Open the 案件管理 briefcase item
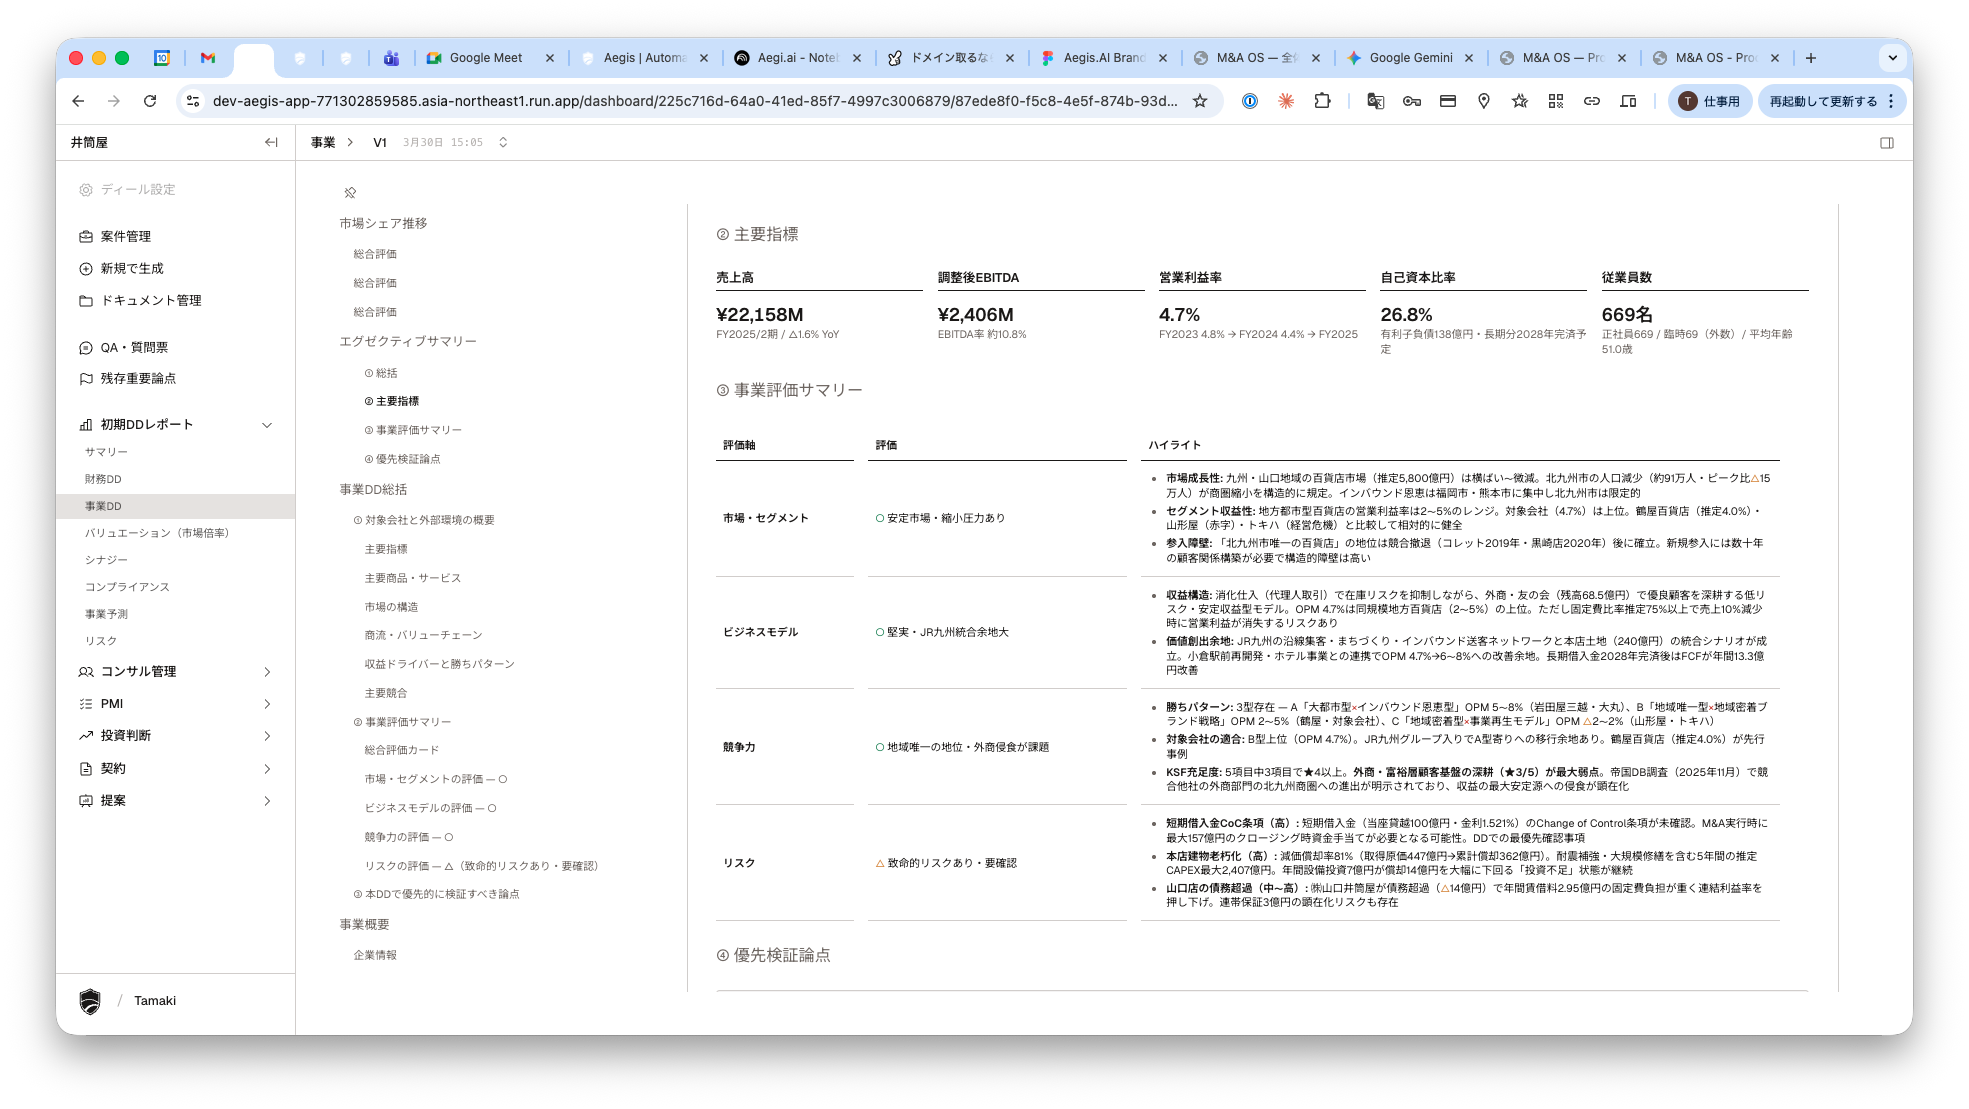 coord(125,236)
